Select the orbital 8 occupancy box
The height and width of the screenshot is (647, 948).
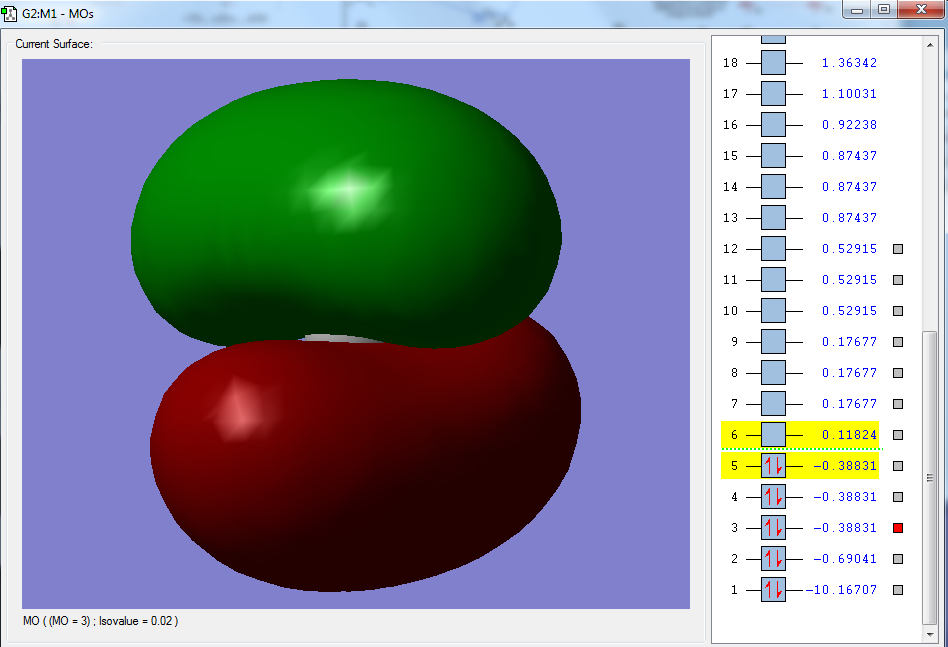coord(773,372)
